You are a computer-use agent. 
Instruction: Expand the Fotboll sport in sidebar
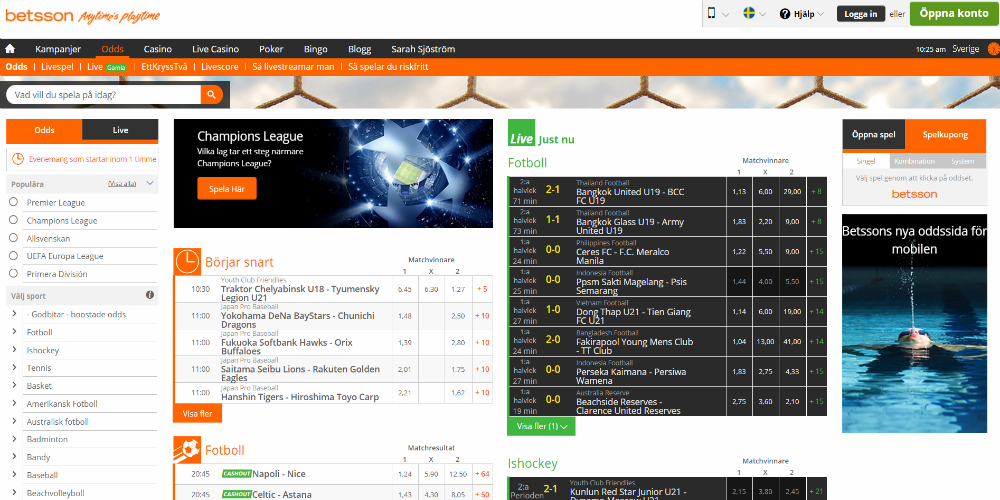pyautogui.click(x=14, y=332)
